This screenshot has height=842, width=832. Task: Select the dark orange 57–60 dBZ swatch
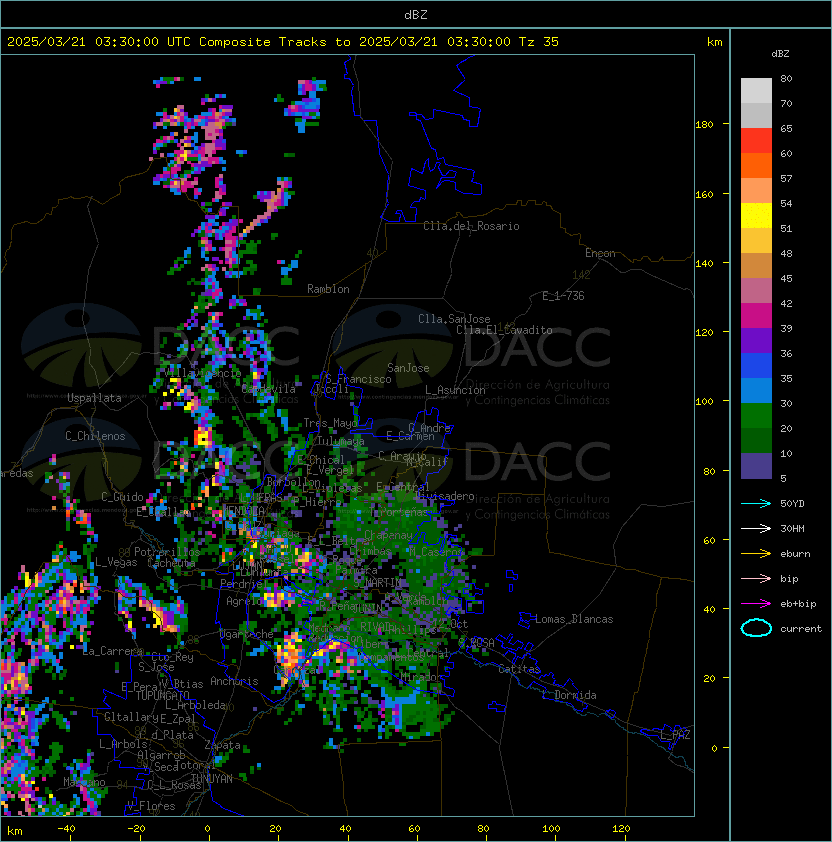[756, 165]
